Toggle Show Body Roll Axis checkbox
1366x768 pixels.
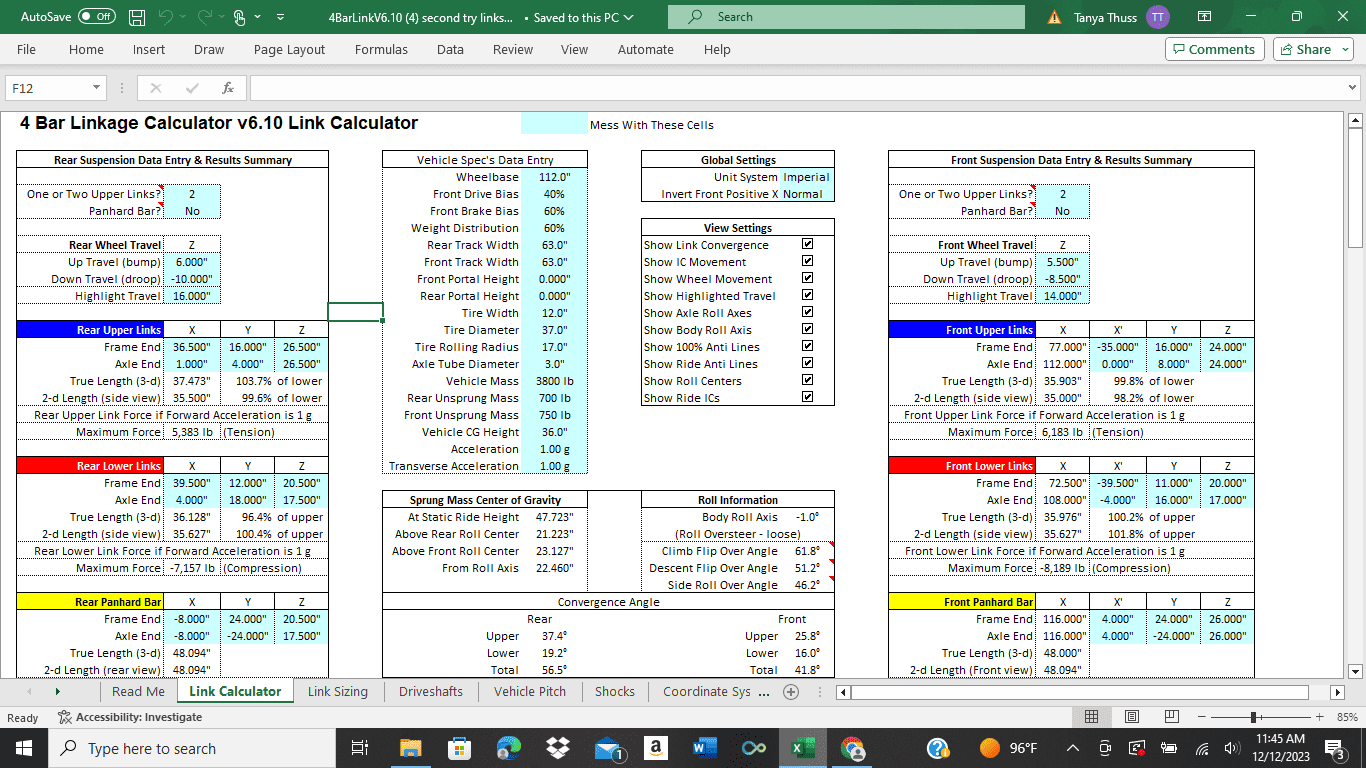[808, 329]
